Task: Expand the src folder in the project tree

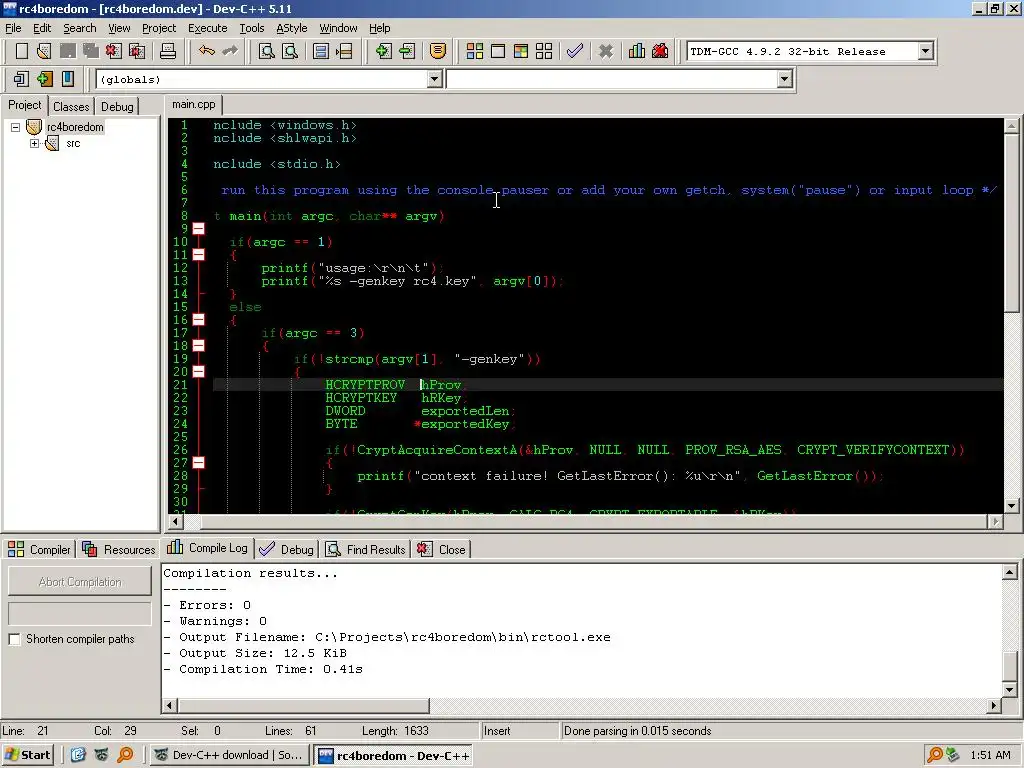Action: tap(35, 144)
